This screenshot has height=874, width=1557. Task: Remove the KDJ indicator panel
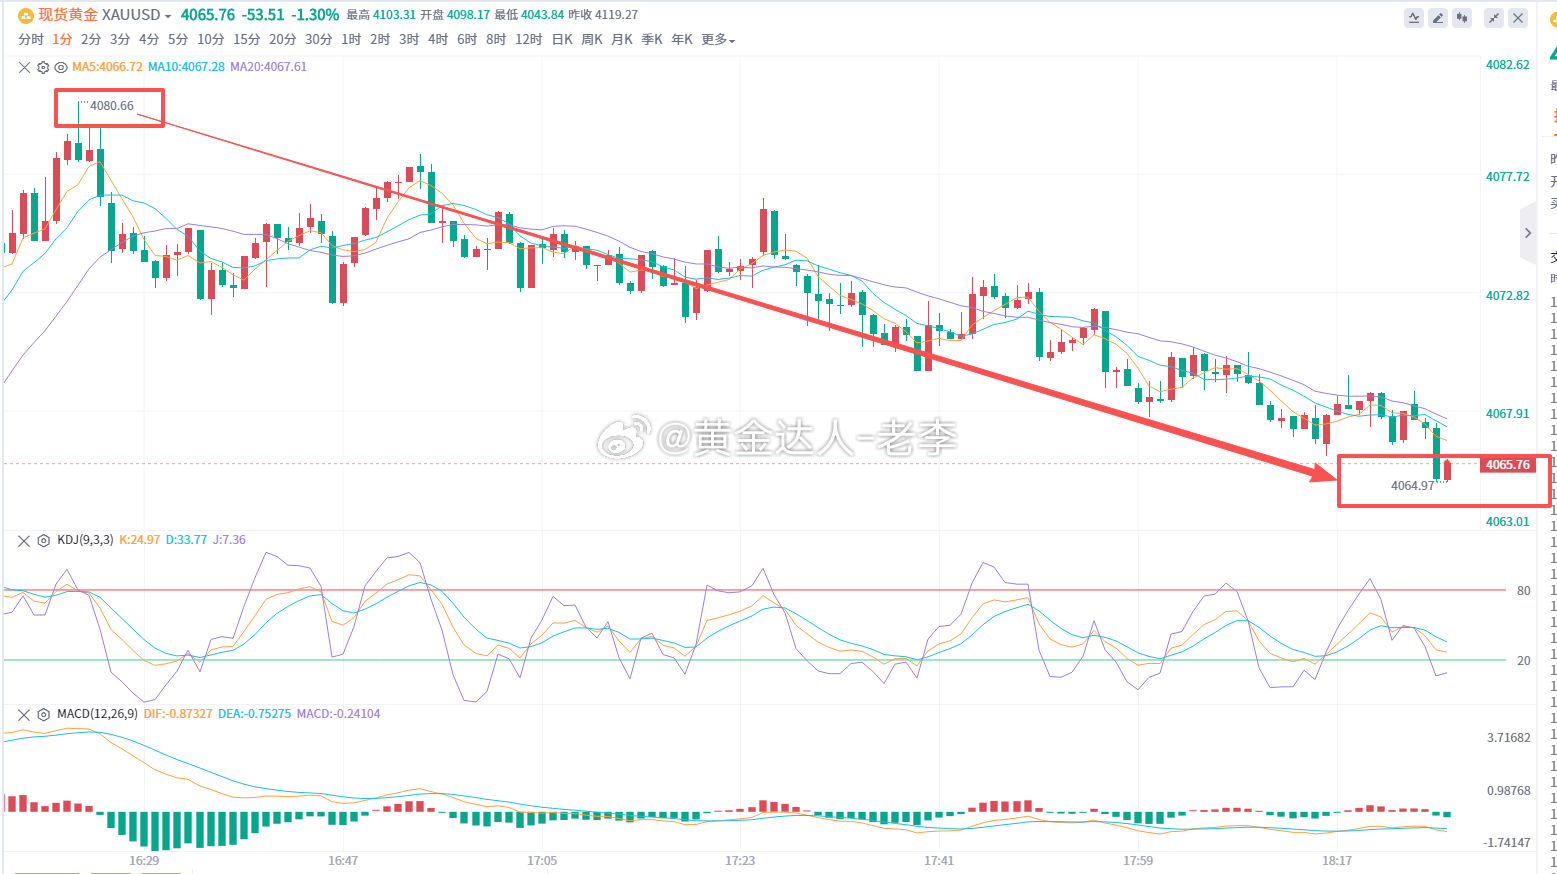[24, 540]
